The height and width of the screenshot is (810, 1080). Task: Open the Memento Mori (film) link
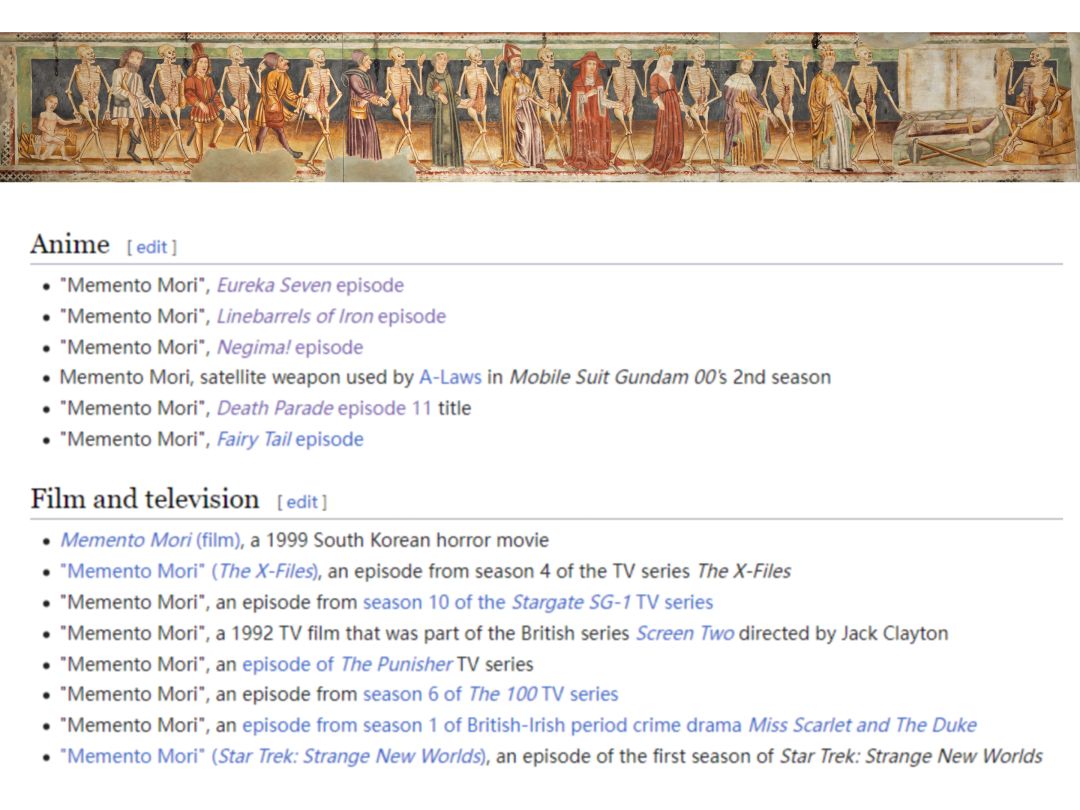click(151, 540)
